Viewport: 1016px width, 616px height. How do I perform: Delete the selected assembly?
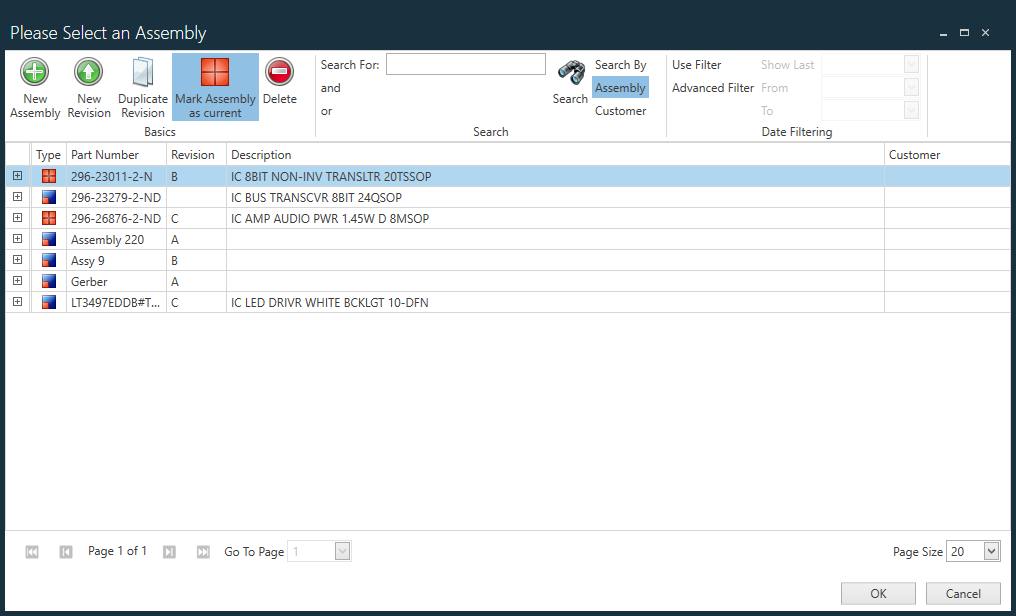tap(279, 86)
